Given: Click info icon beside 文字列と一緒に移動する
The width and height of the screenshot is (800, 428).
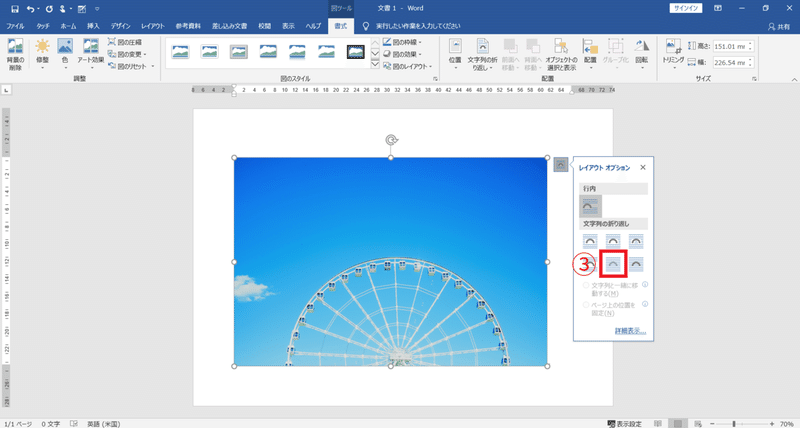Looking at the screenshot, I should click(x=645, y=285).
